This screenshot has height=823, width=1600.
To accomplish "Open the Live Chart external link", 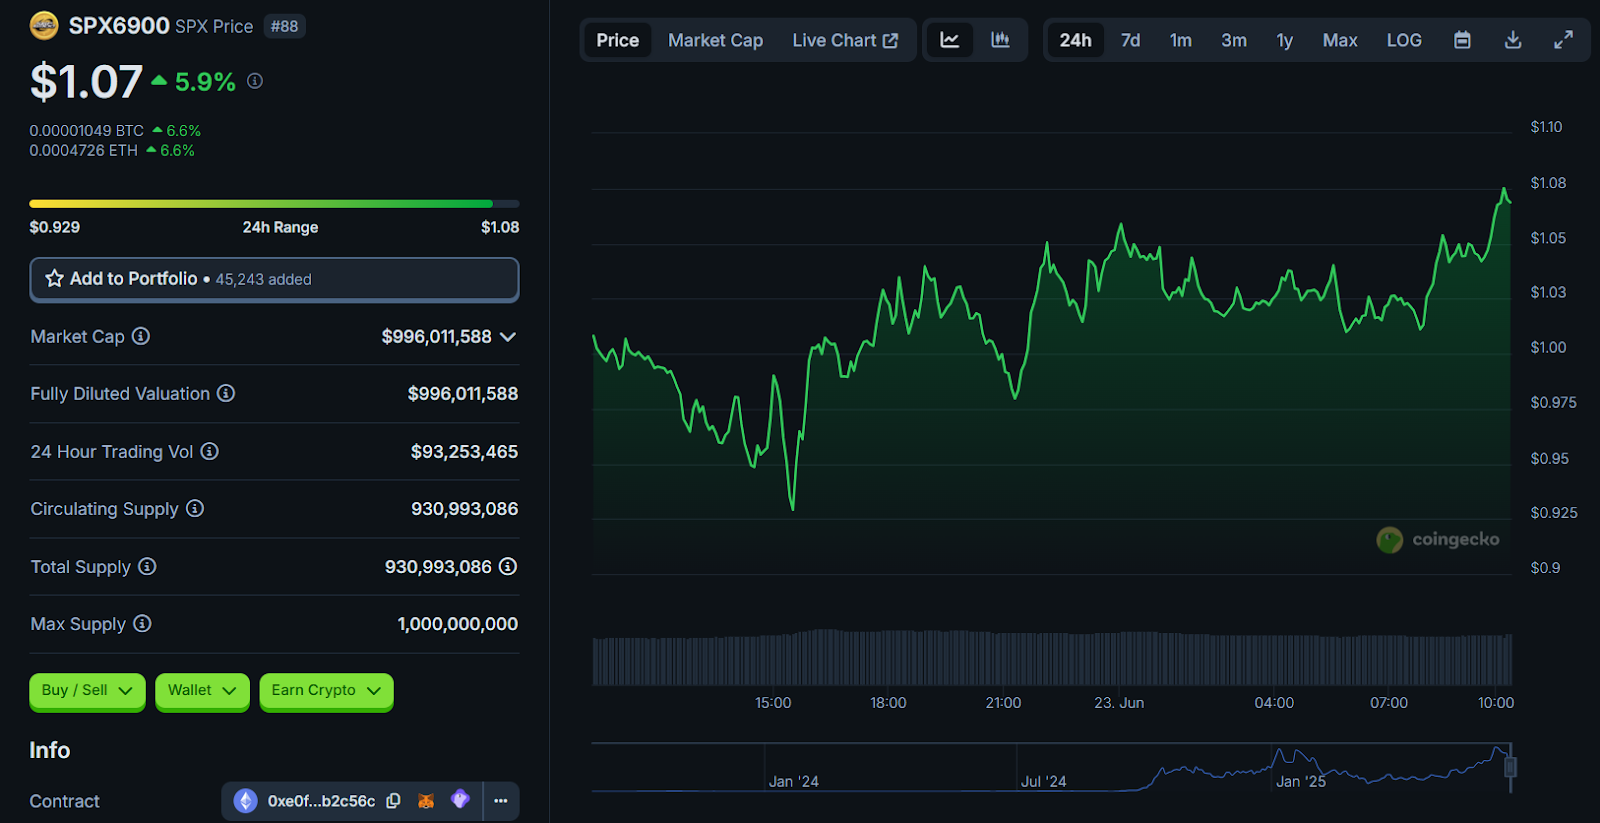I will click(x=845, y=40).
